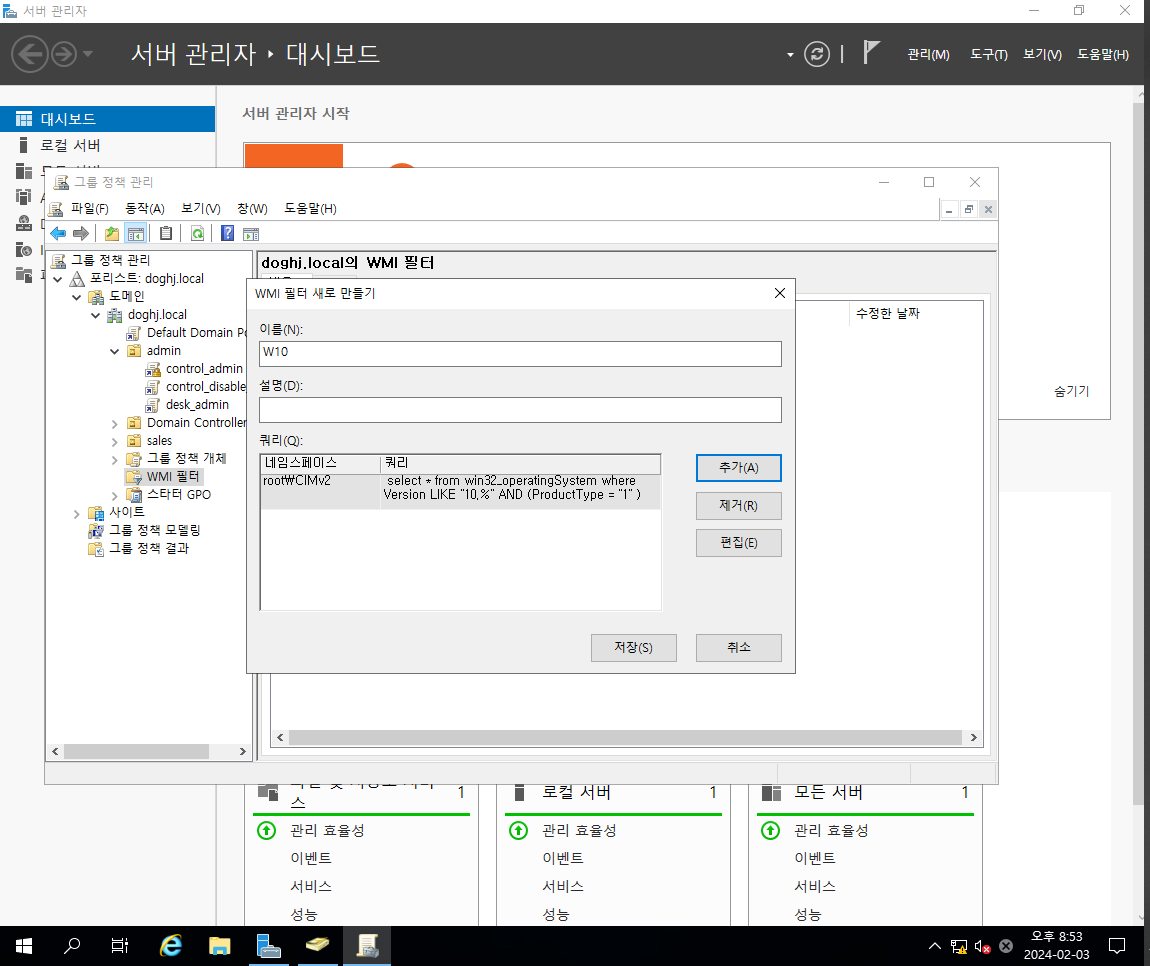Viewport: 1150px width, 966px height.
Task: Collapse the 도메인 tree node
Action: pos(76,297)
